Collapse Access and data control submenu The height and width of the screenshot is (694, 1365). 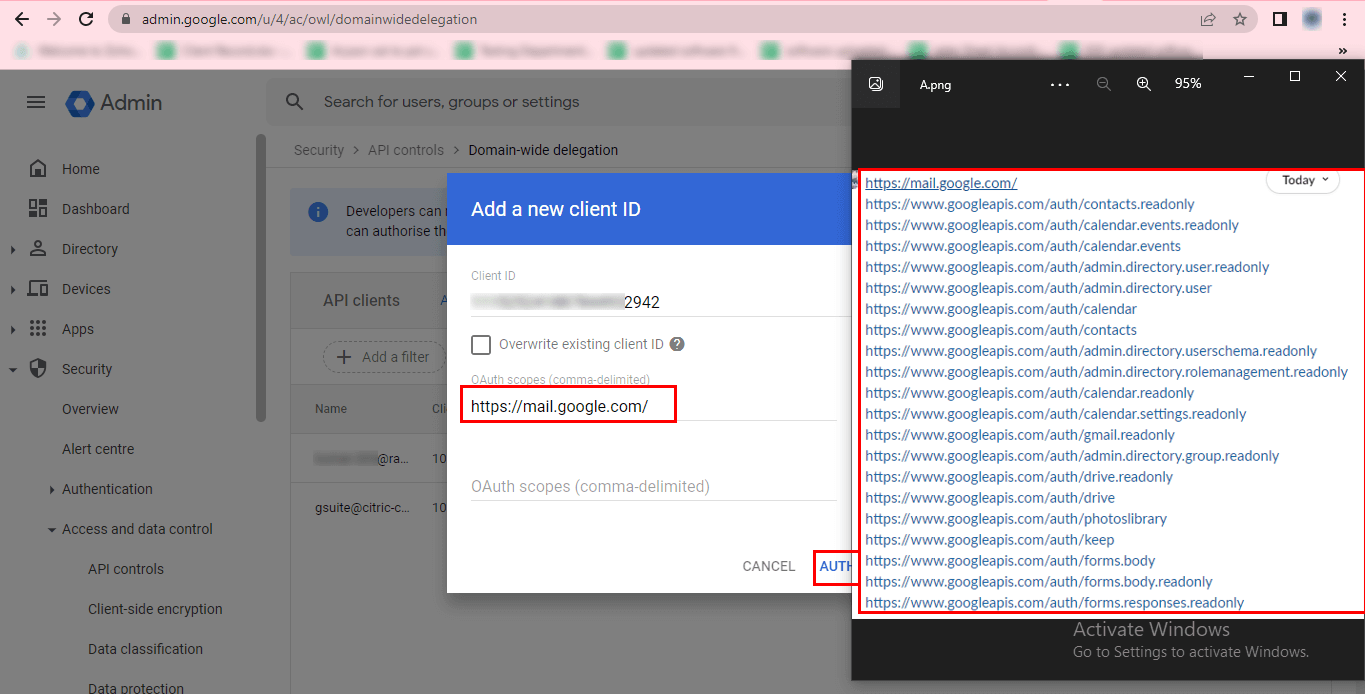[52, 530]
